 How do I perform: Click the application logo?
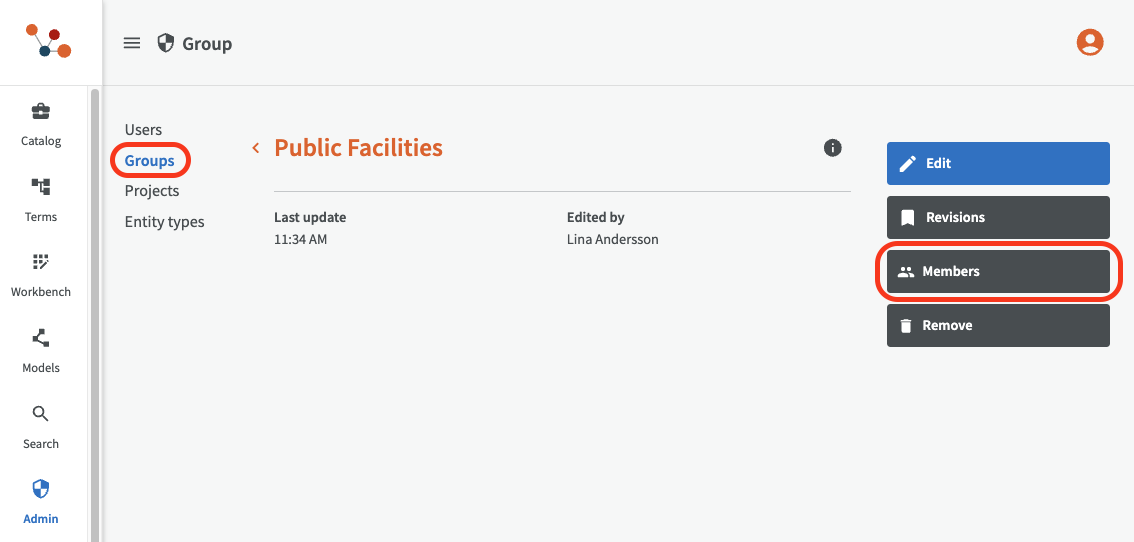point(48,41)
